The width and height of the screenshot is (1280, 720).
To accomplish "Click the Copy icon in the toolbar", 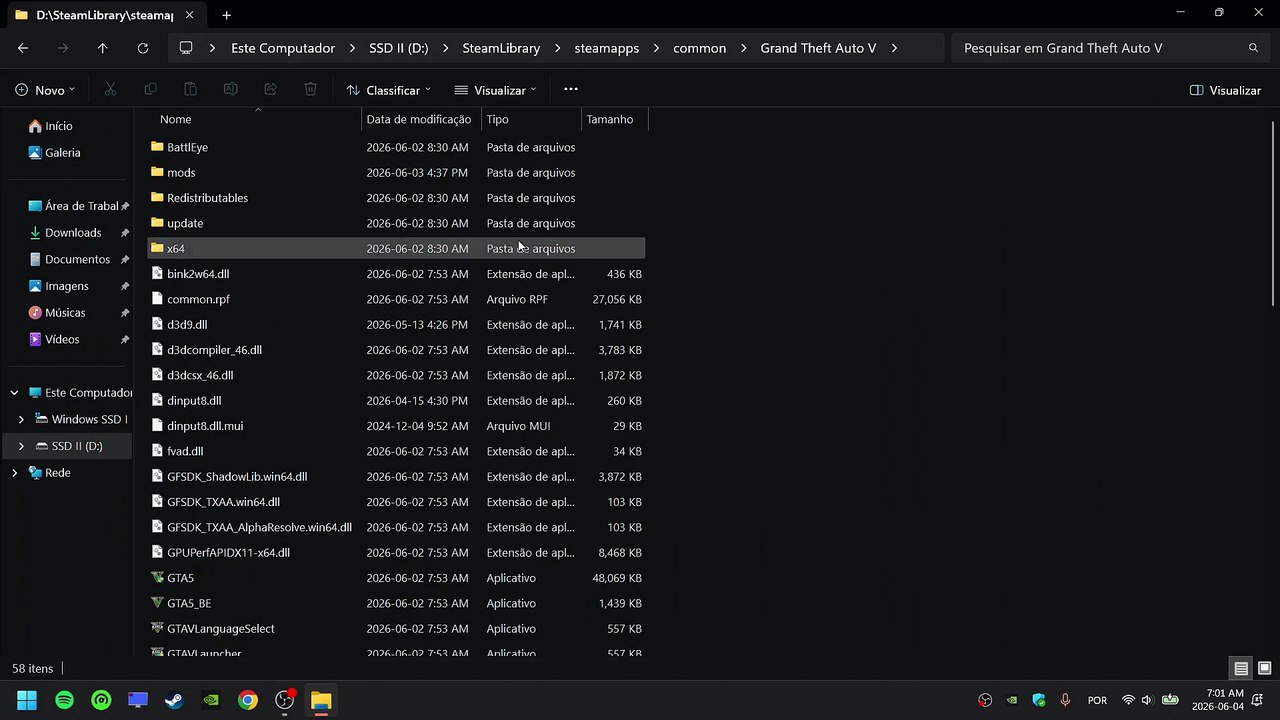I will [151, 90].
